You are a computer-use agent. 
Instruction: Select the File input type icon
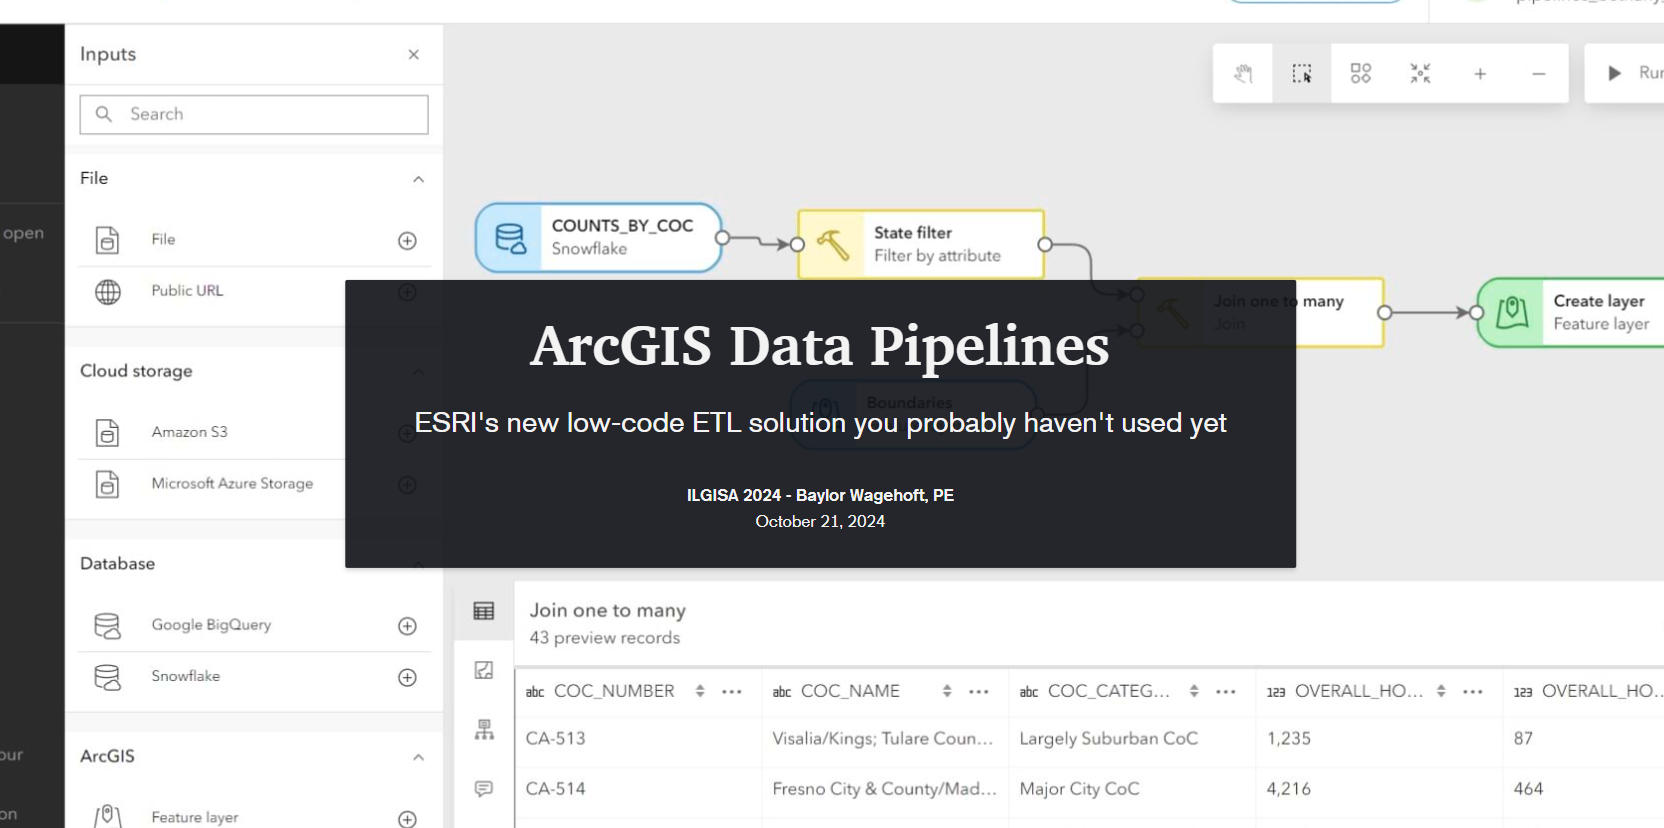tap(107, 240)
